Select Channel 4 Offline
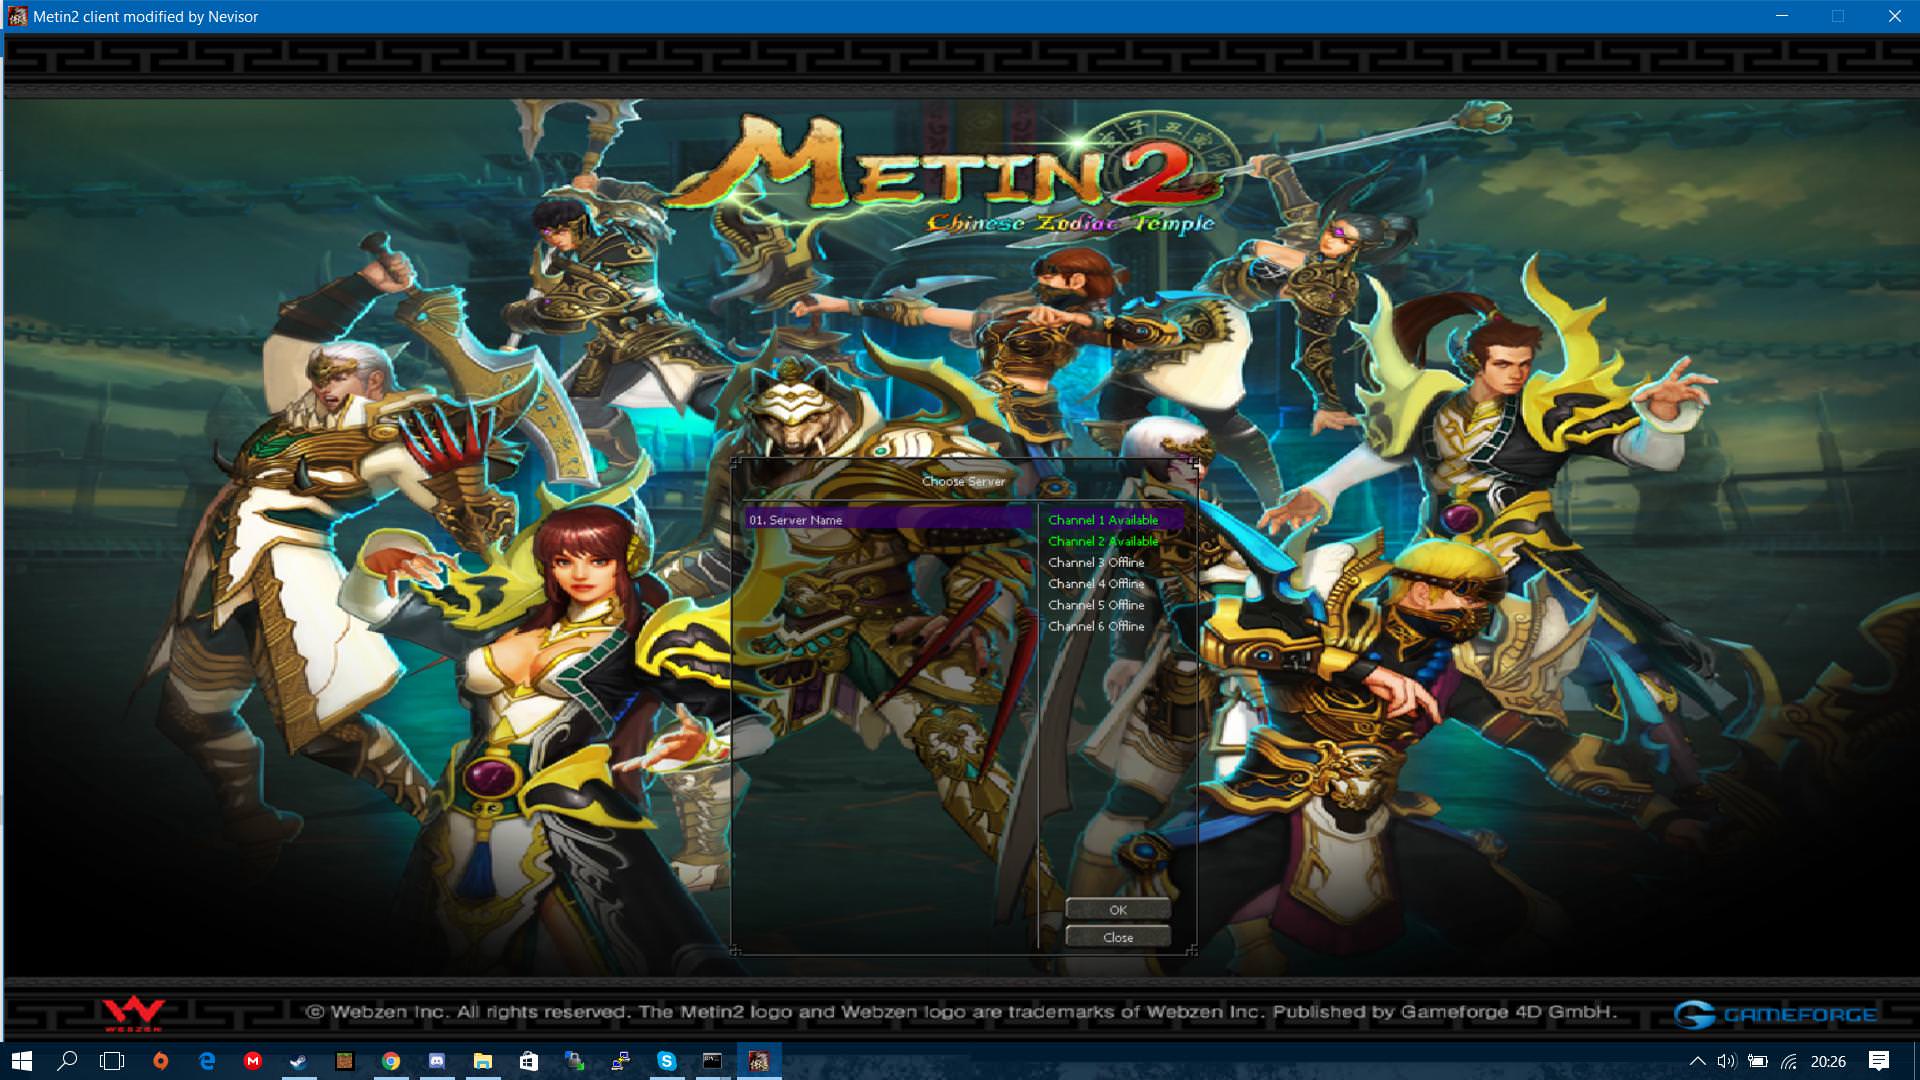This screenshot has width=1920, height=1080. 1096,584
